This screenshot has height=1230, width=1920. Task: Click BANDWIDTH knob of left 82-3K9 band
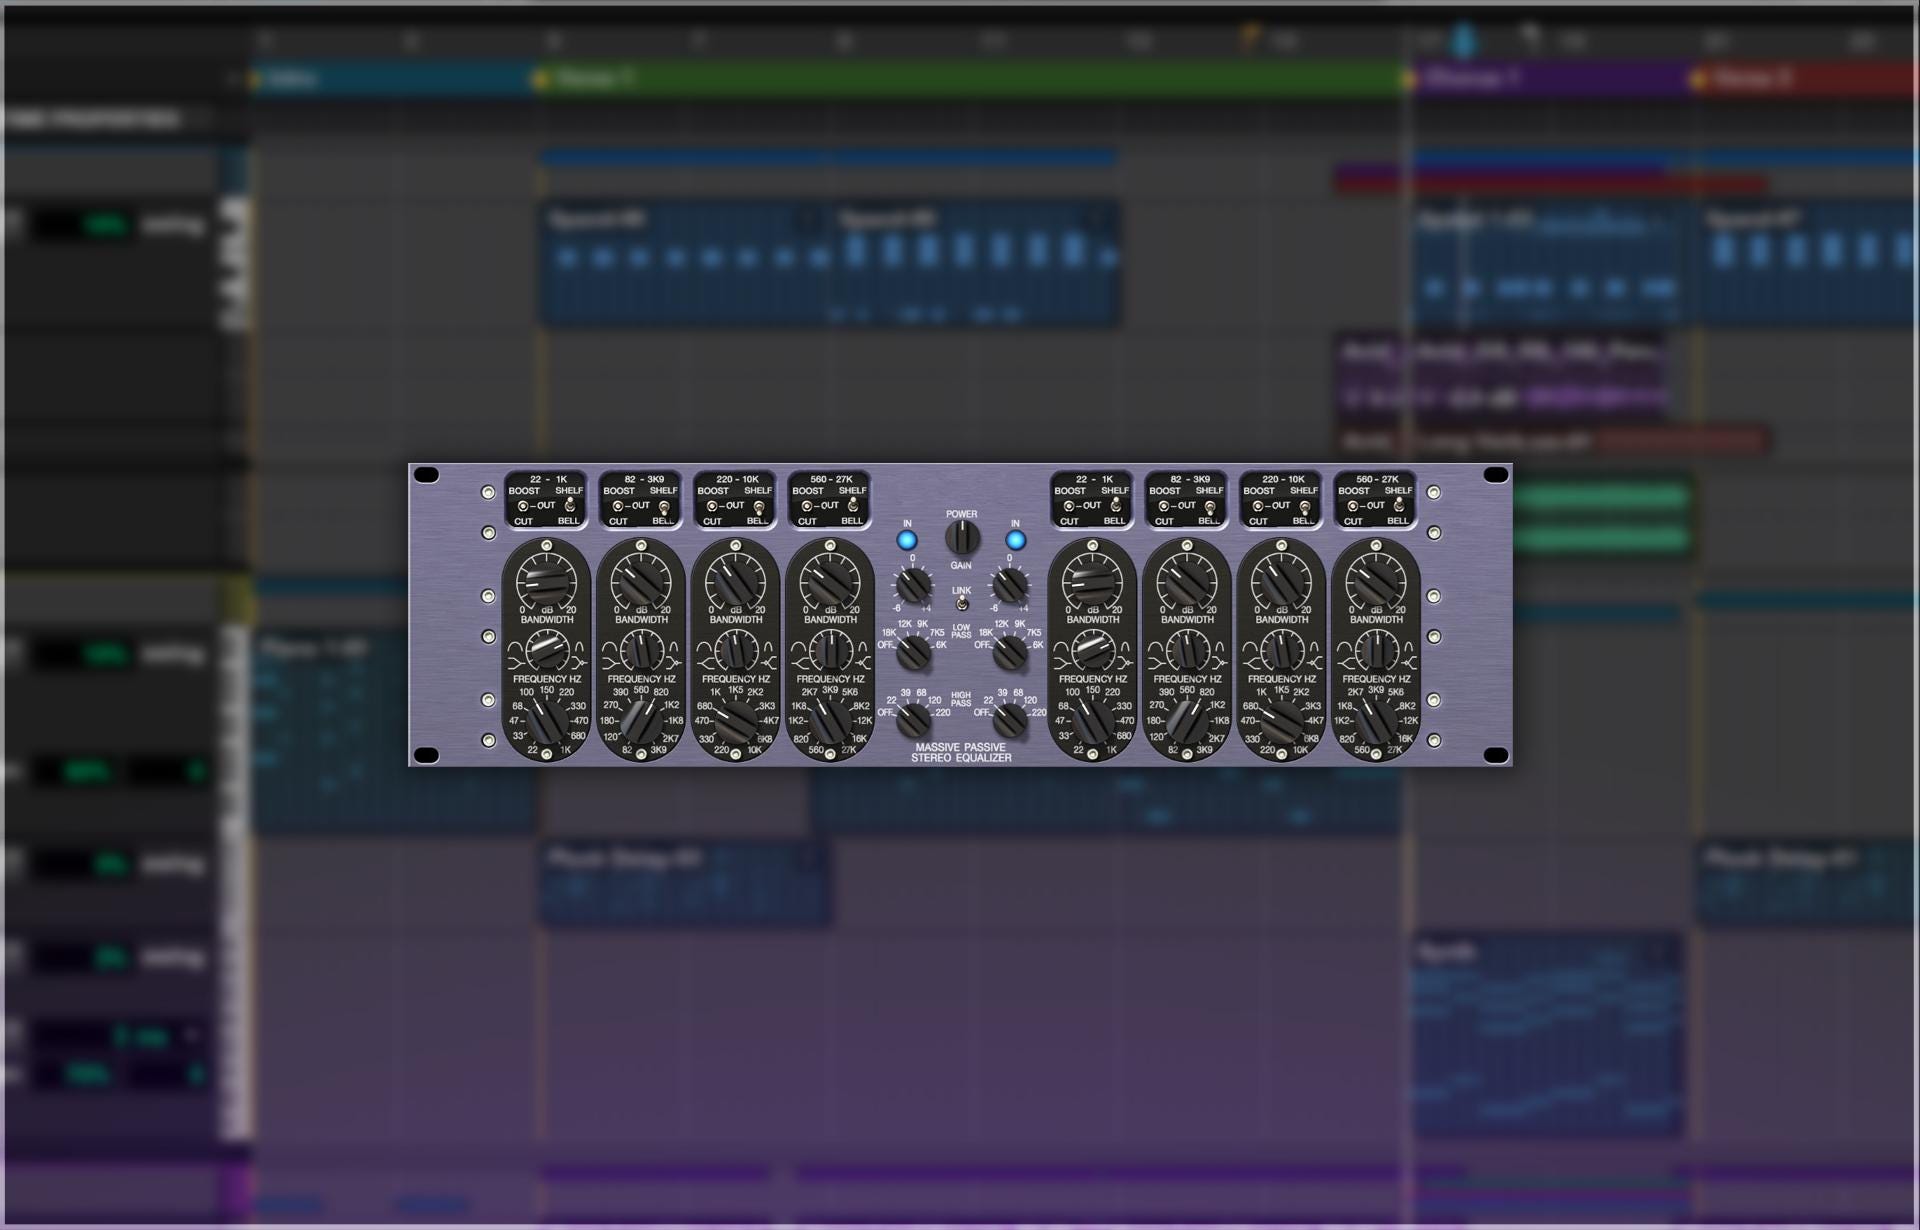click(x=641, y=651)
